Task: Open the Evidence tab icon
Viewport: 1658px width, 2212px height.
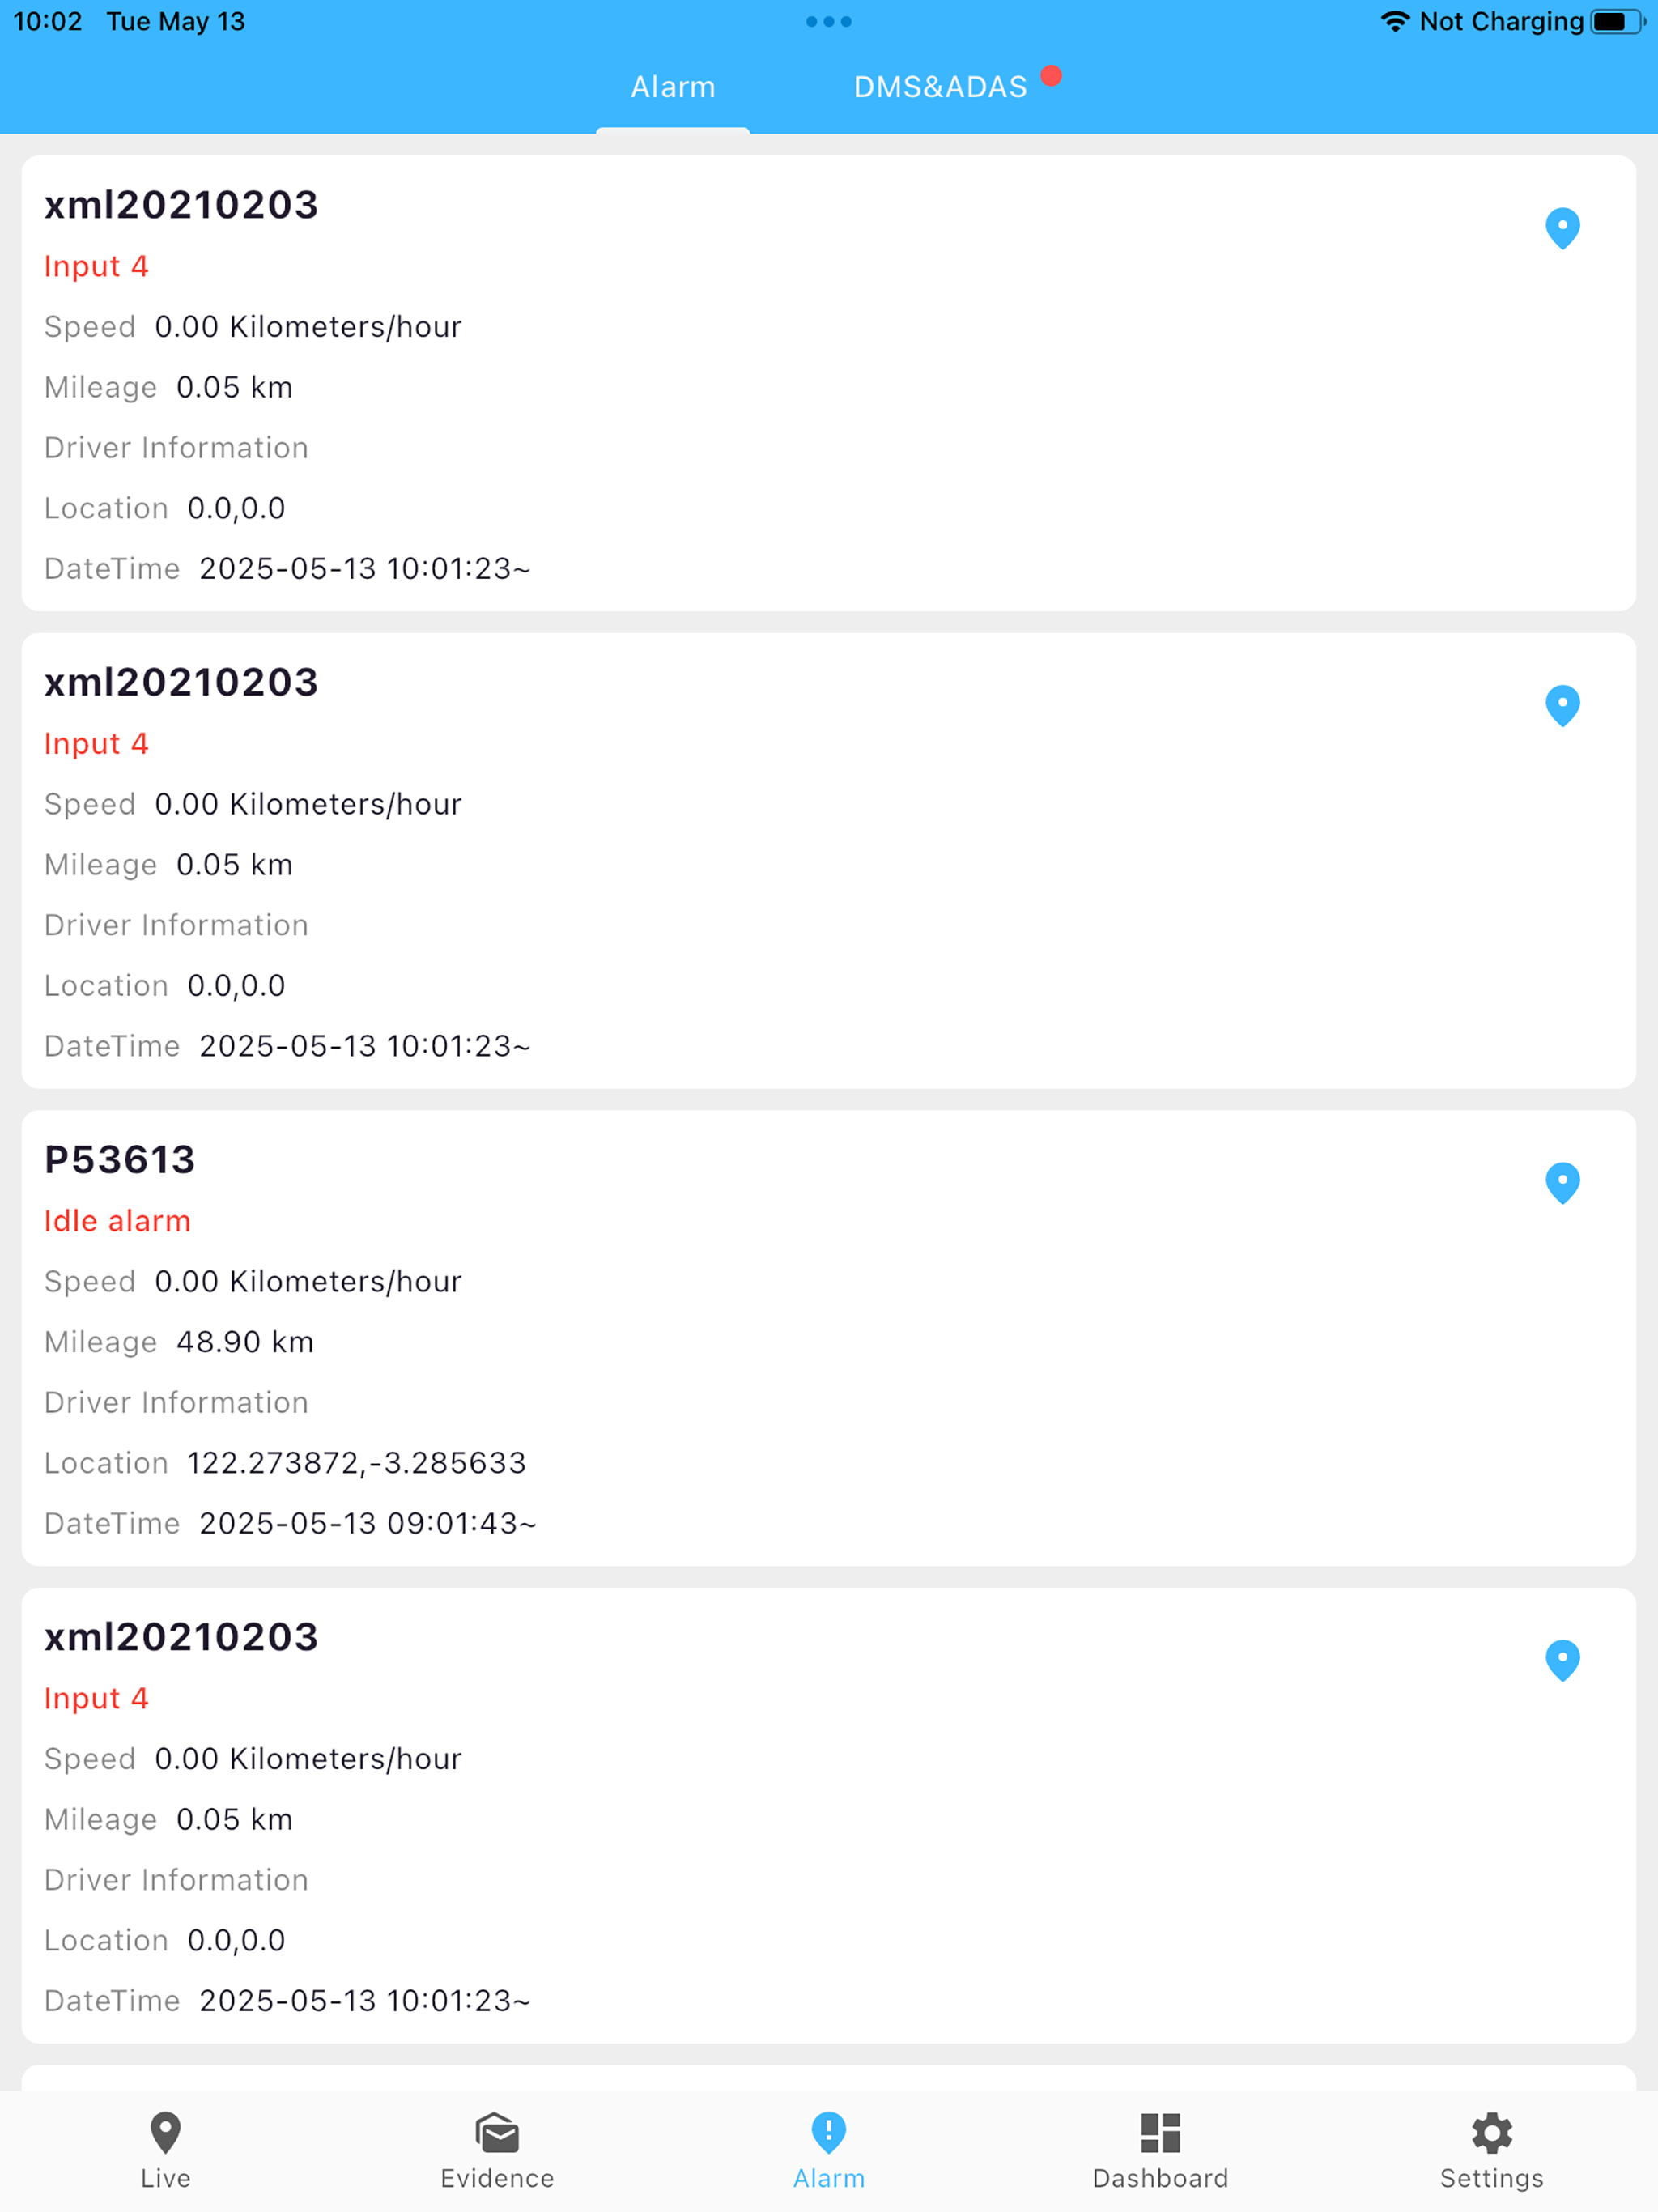Action: [x=497, y=2132]
